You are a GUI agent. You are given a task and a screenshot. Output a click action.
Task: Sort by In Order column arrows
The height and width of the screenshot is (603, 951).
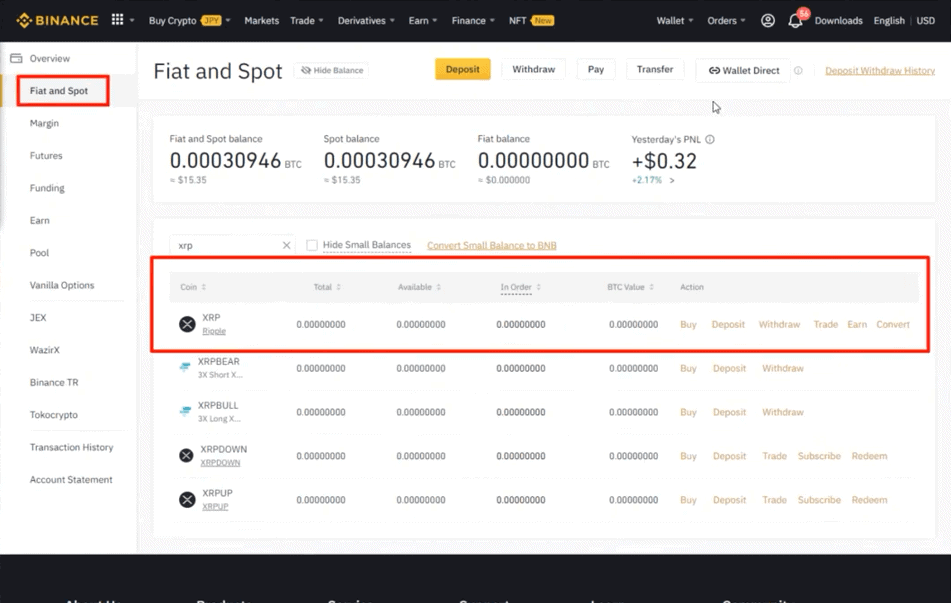coord(539,287)
